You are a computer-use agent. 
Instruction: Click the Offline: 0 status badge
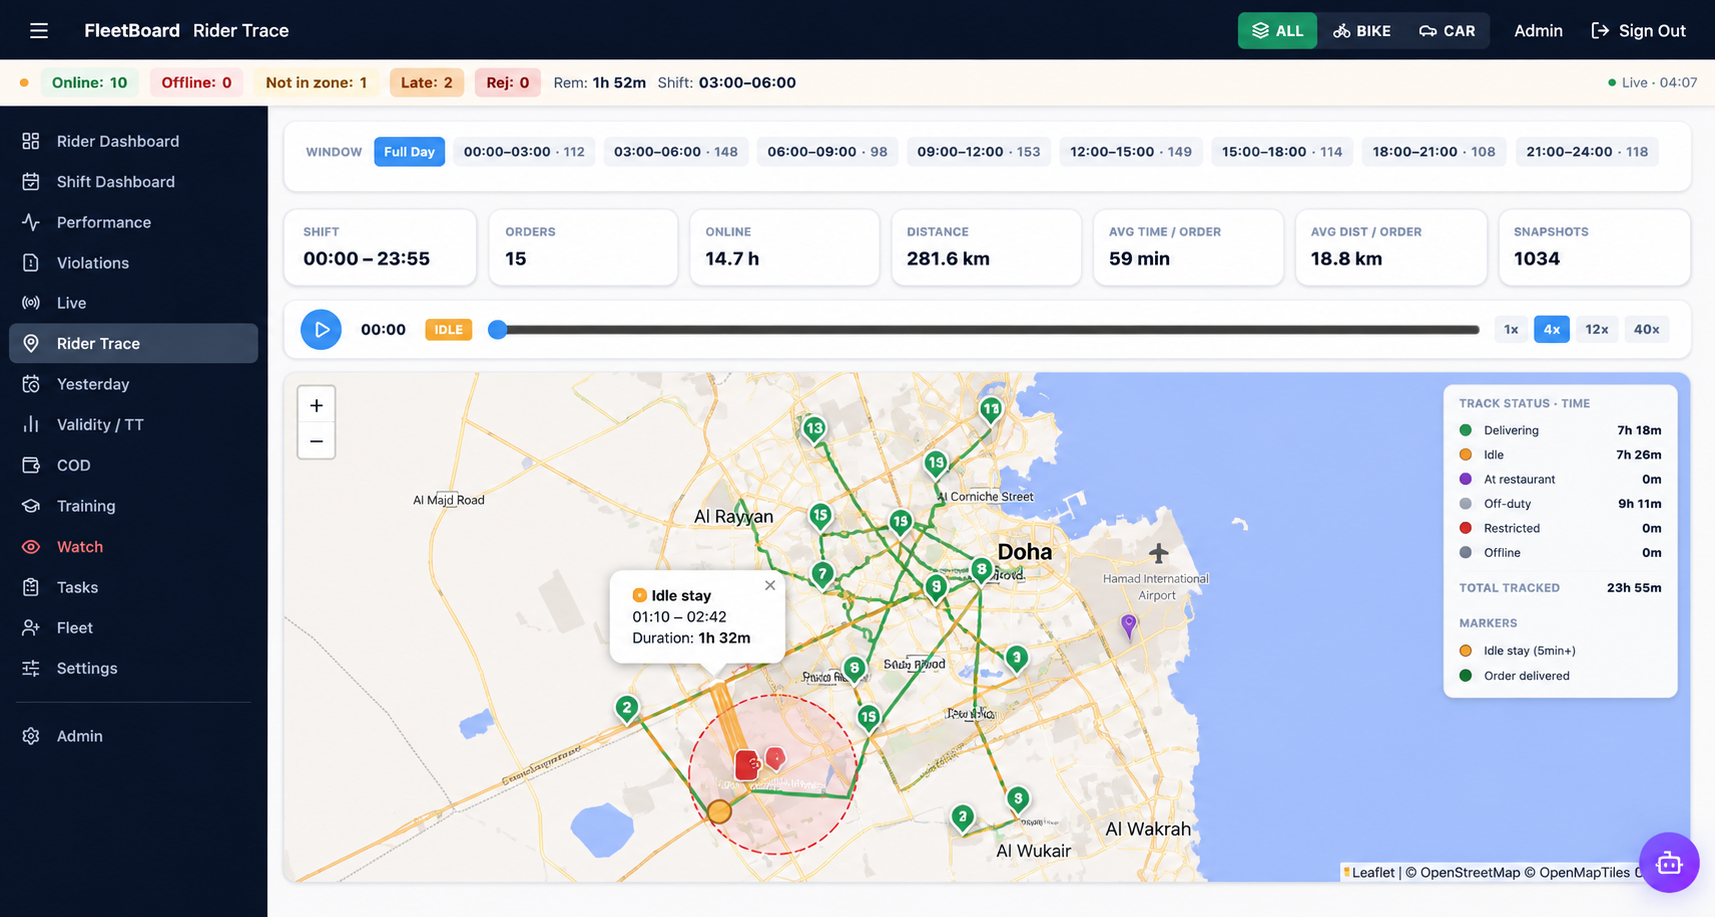pos(196,83)
